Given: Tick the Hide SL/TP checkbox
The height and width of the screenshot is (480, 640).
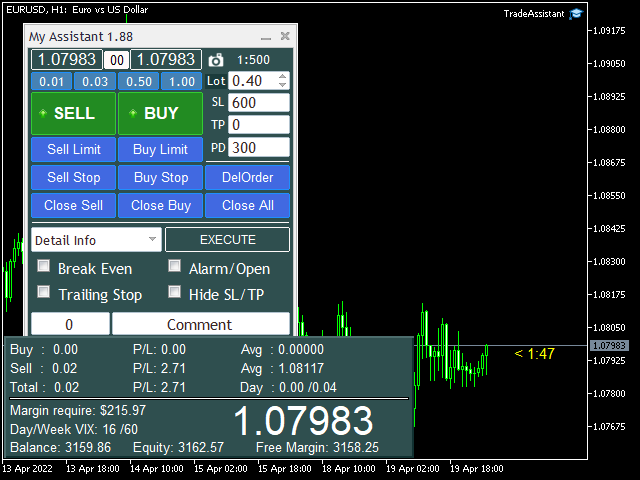Looking at the screenshot, I should click(x=174, y=291).
